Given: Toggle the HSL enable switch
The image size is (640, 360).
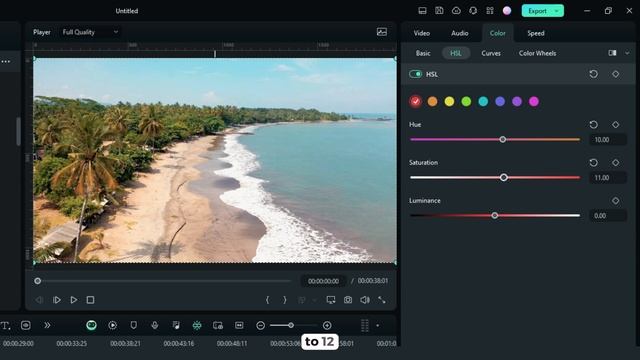Looking at the screenshot, I should pos(416,74).
